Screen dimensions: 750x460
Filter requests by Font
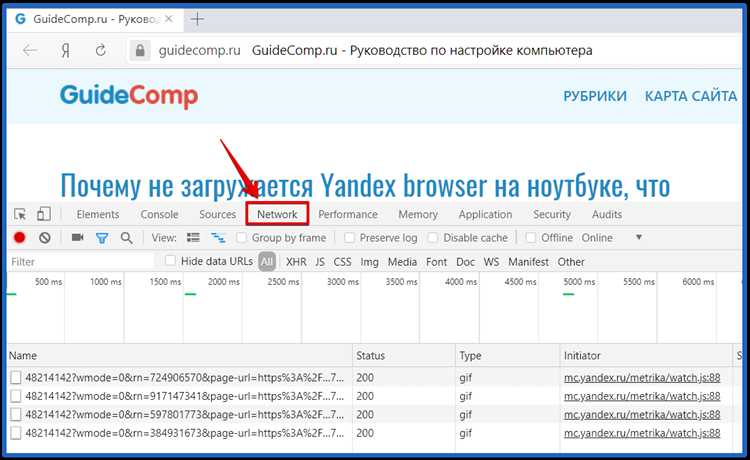pos(436,262)
